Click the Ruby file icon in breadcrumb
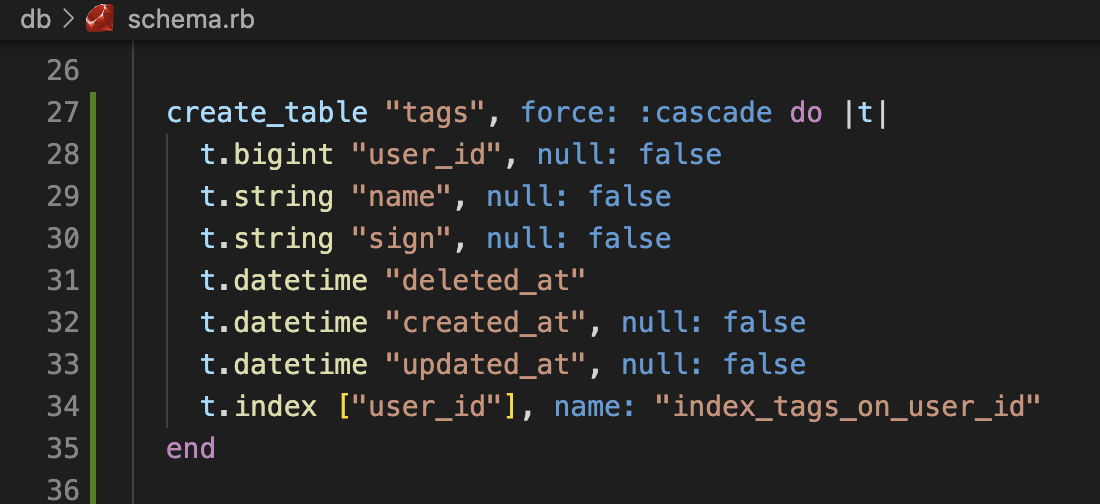The height and width of the screenshot is (504, 1100). [x=100, y=18]
